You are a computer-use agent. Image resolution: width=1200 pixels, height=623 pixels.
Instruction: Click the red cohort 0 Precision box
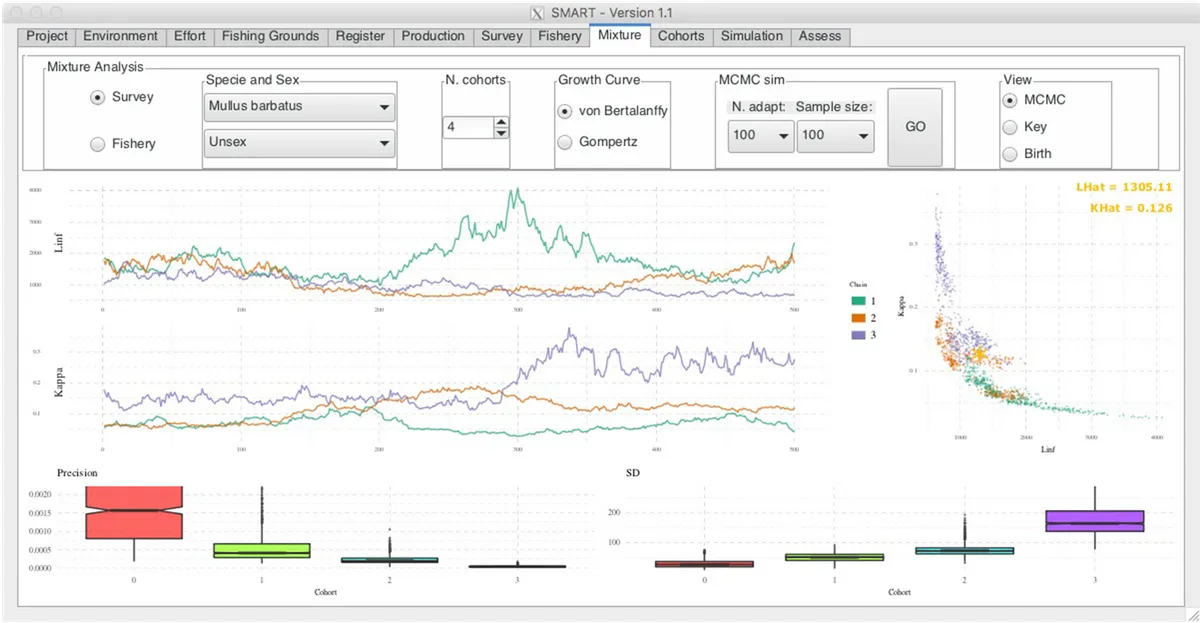coord(133,512)
